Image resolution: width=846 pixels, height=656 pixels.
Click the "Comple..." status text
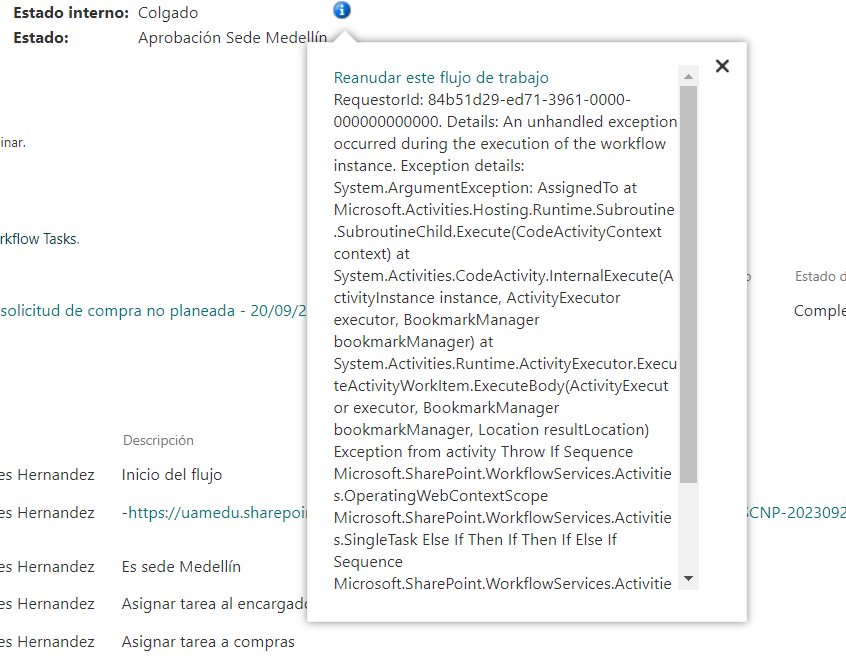point(818,311)
